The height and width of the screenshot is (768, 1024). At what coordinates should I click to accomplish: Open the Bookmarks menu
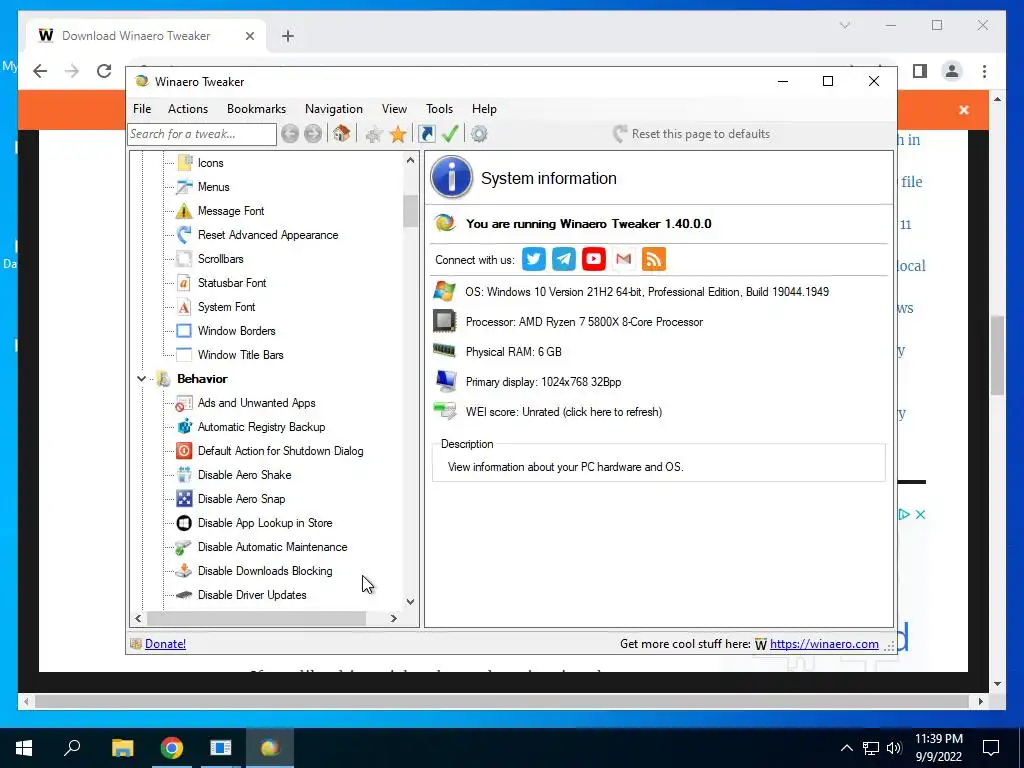coord(257,109)
